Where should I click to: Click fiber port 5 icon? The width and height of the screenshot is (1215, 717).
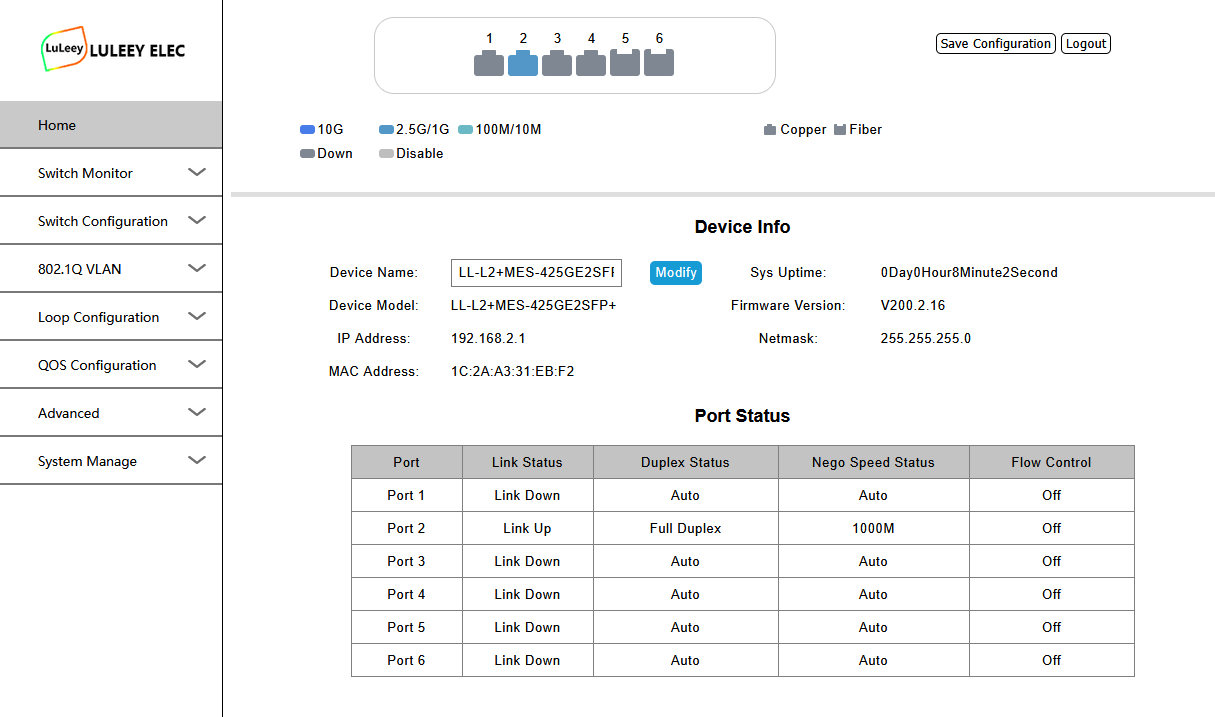(625, 64)
